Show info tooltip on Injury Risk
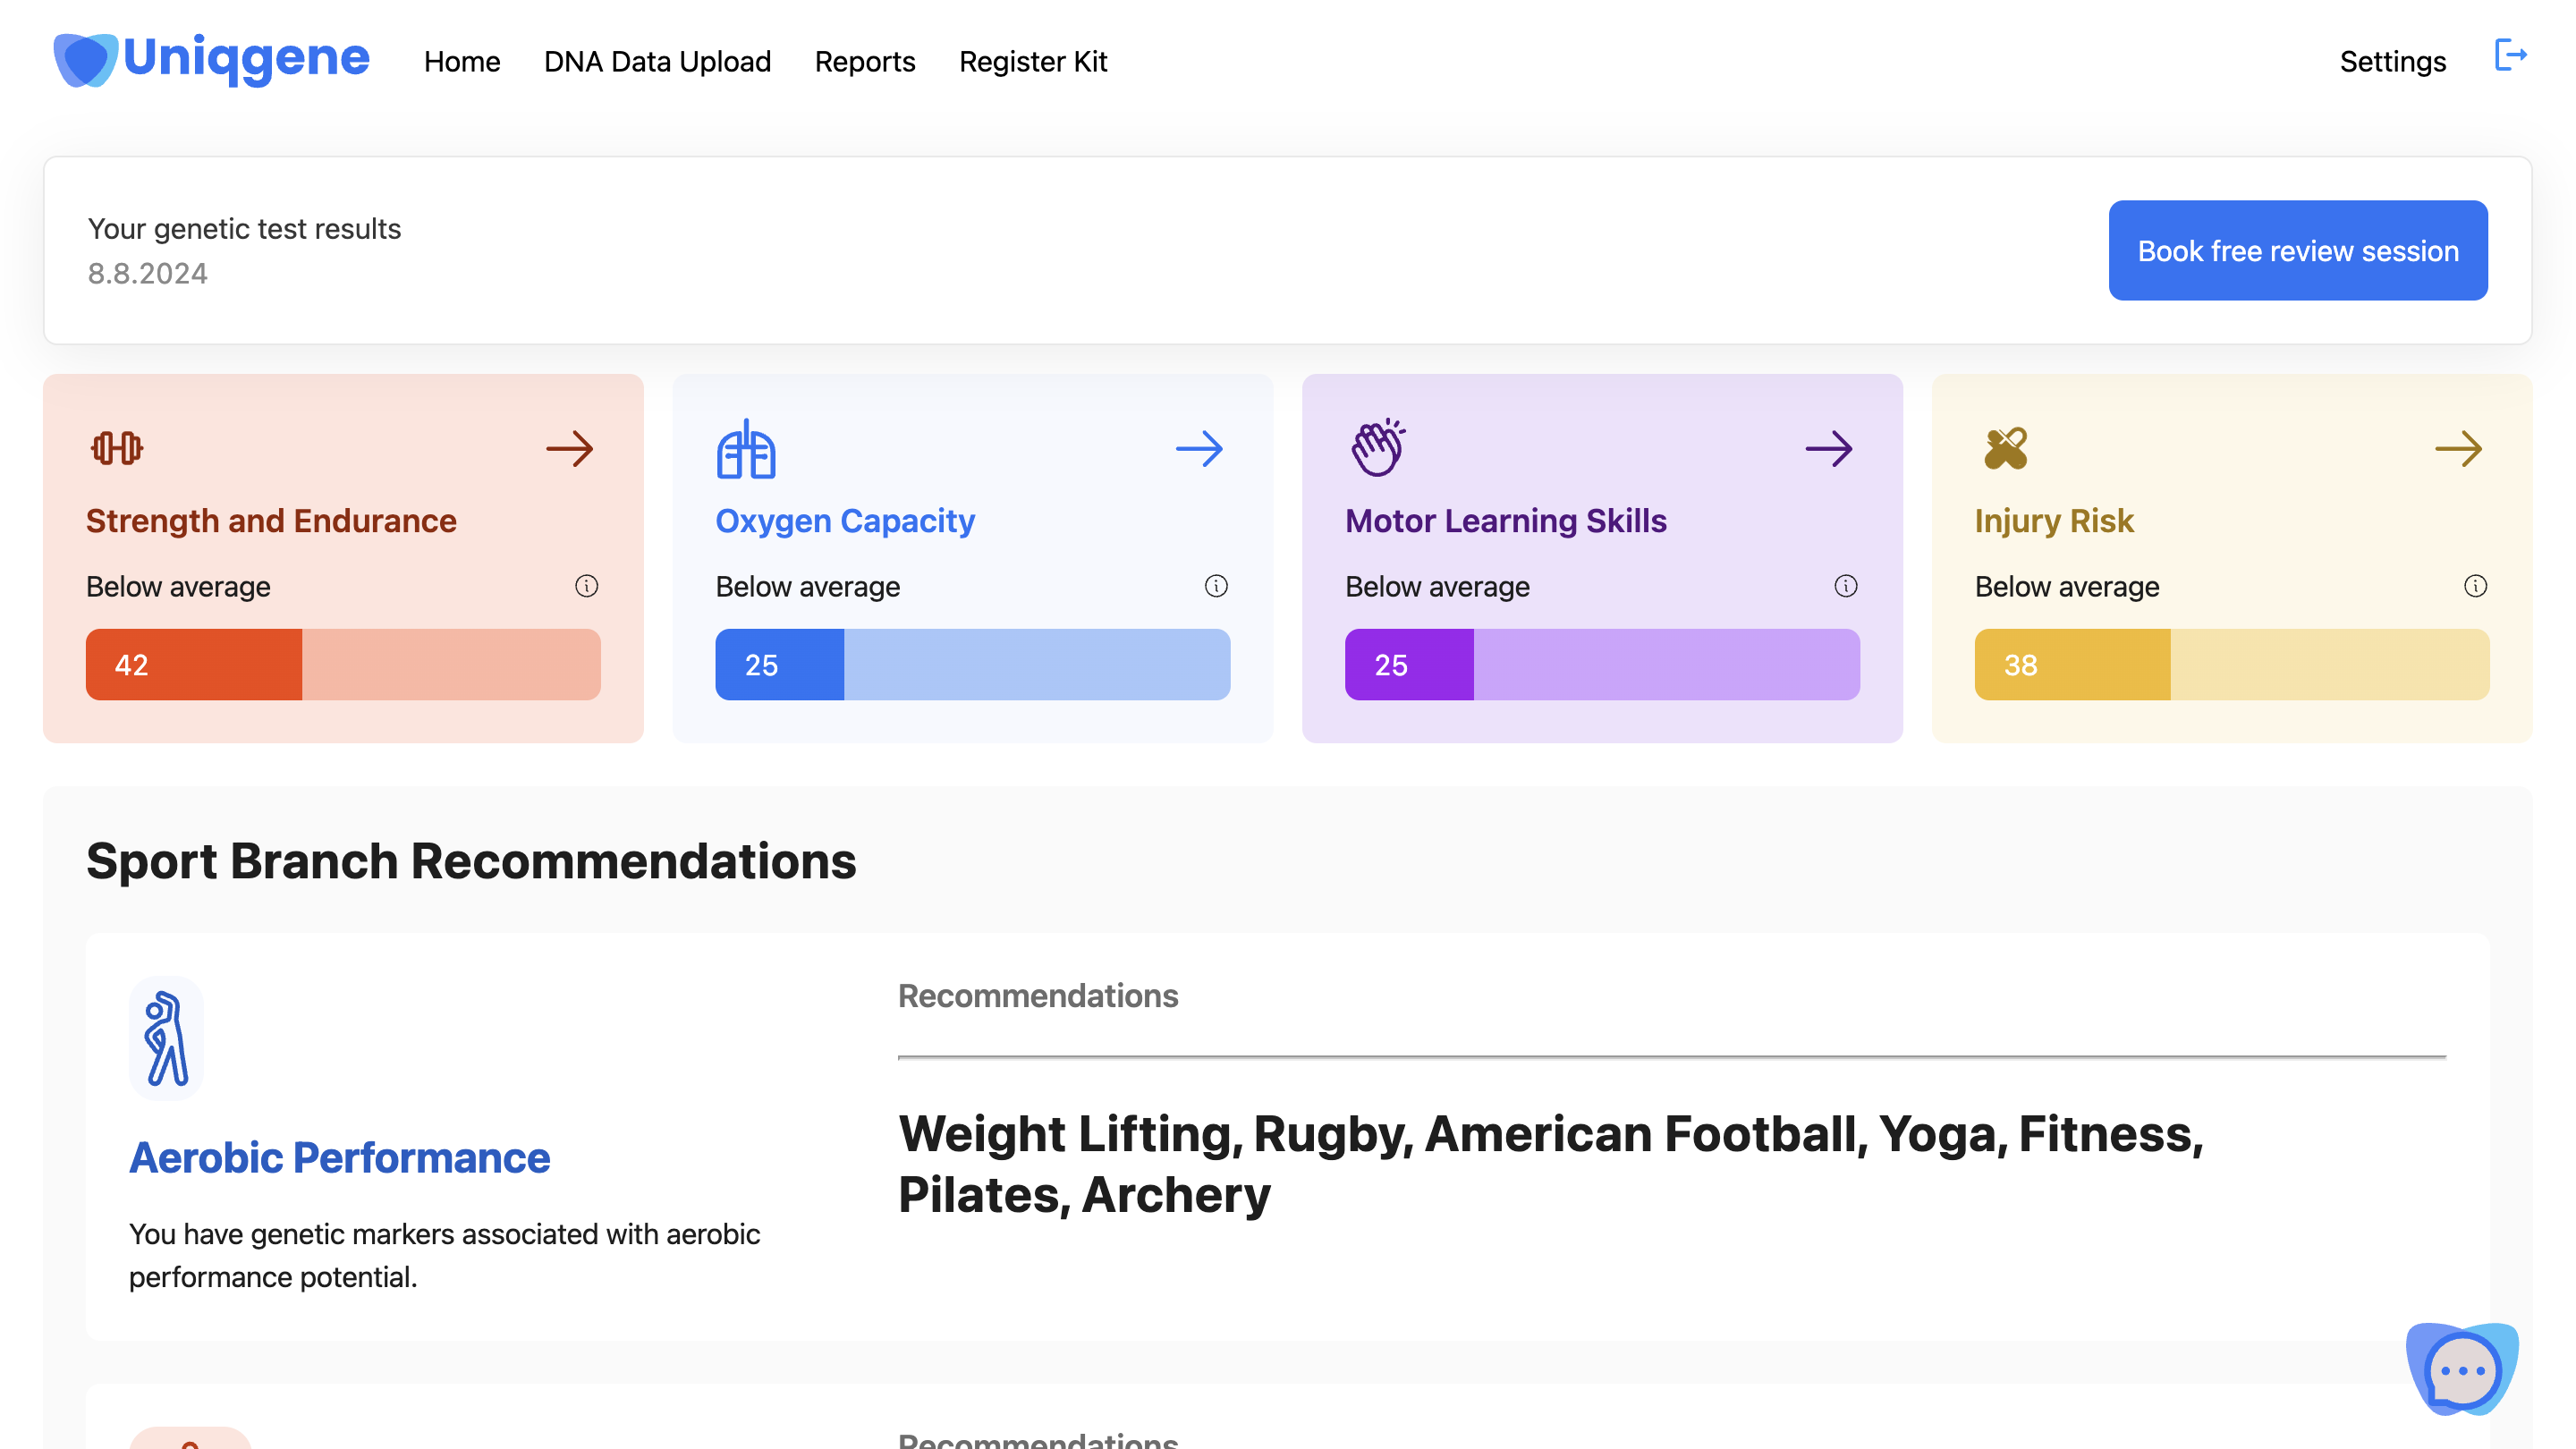The height and width of the screenshot is (1449, 2576). 2477,587
